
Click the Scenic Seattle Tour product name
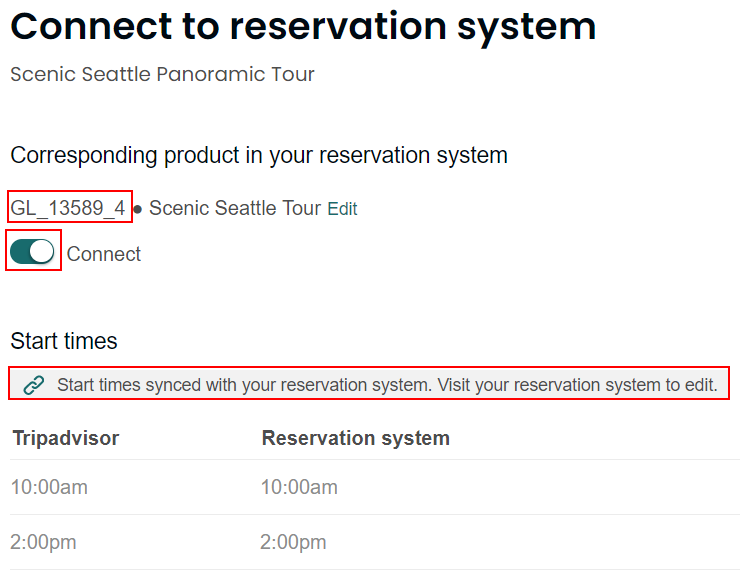(x=235, y=208)
